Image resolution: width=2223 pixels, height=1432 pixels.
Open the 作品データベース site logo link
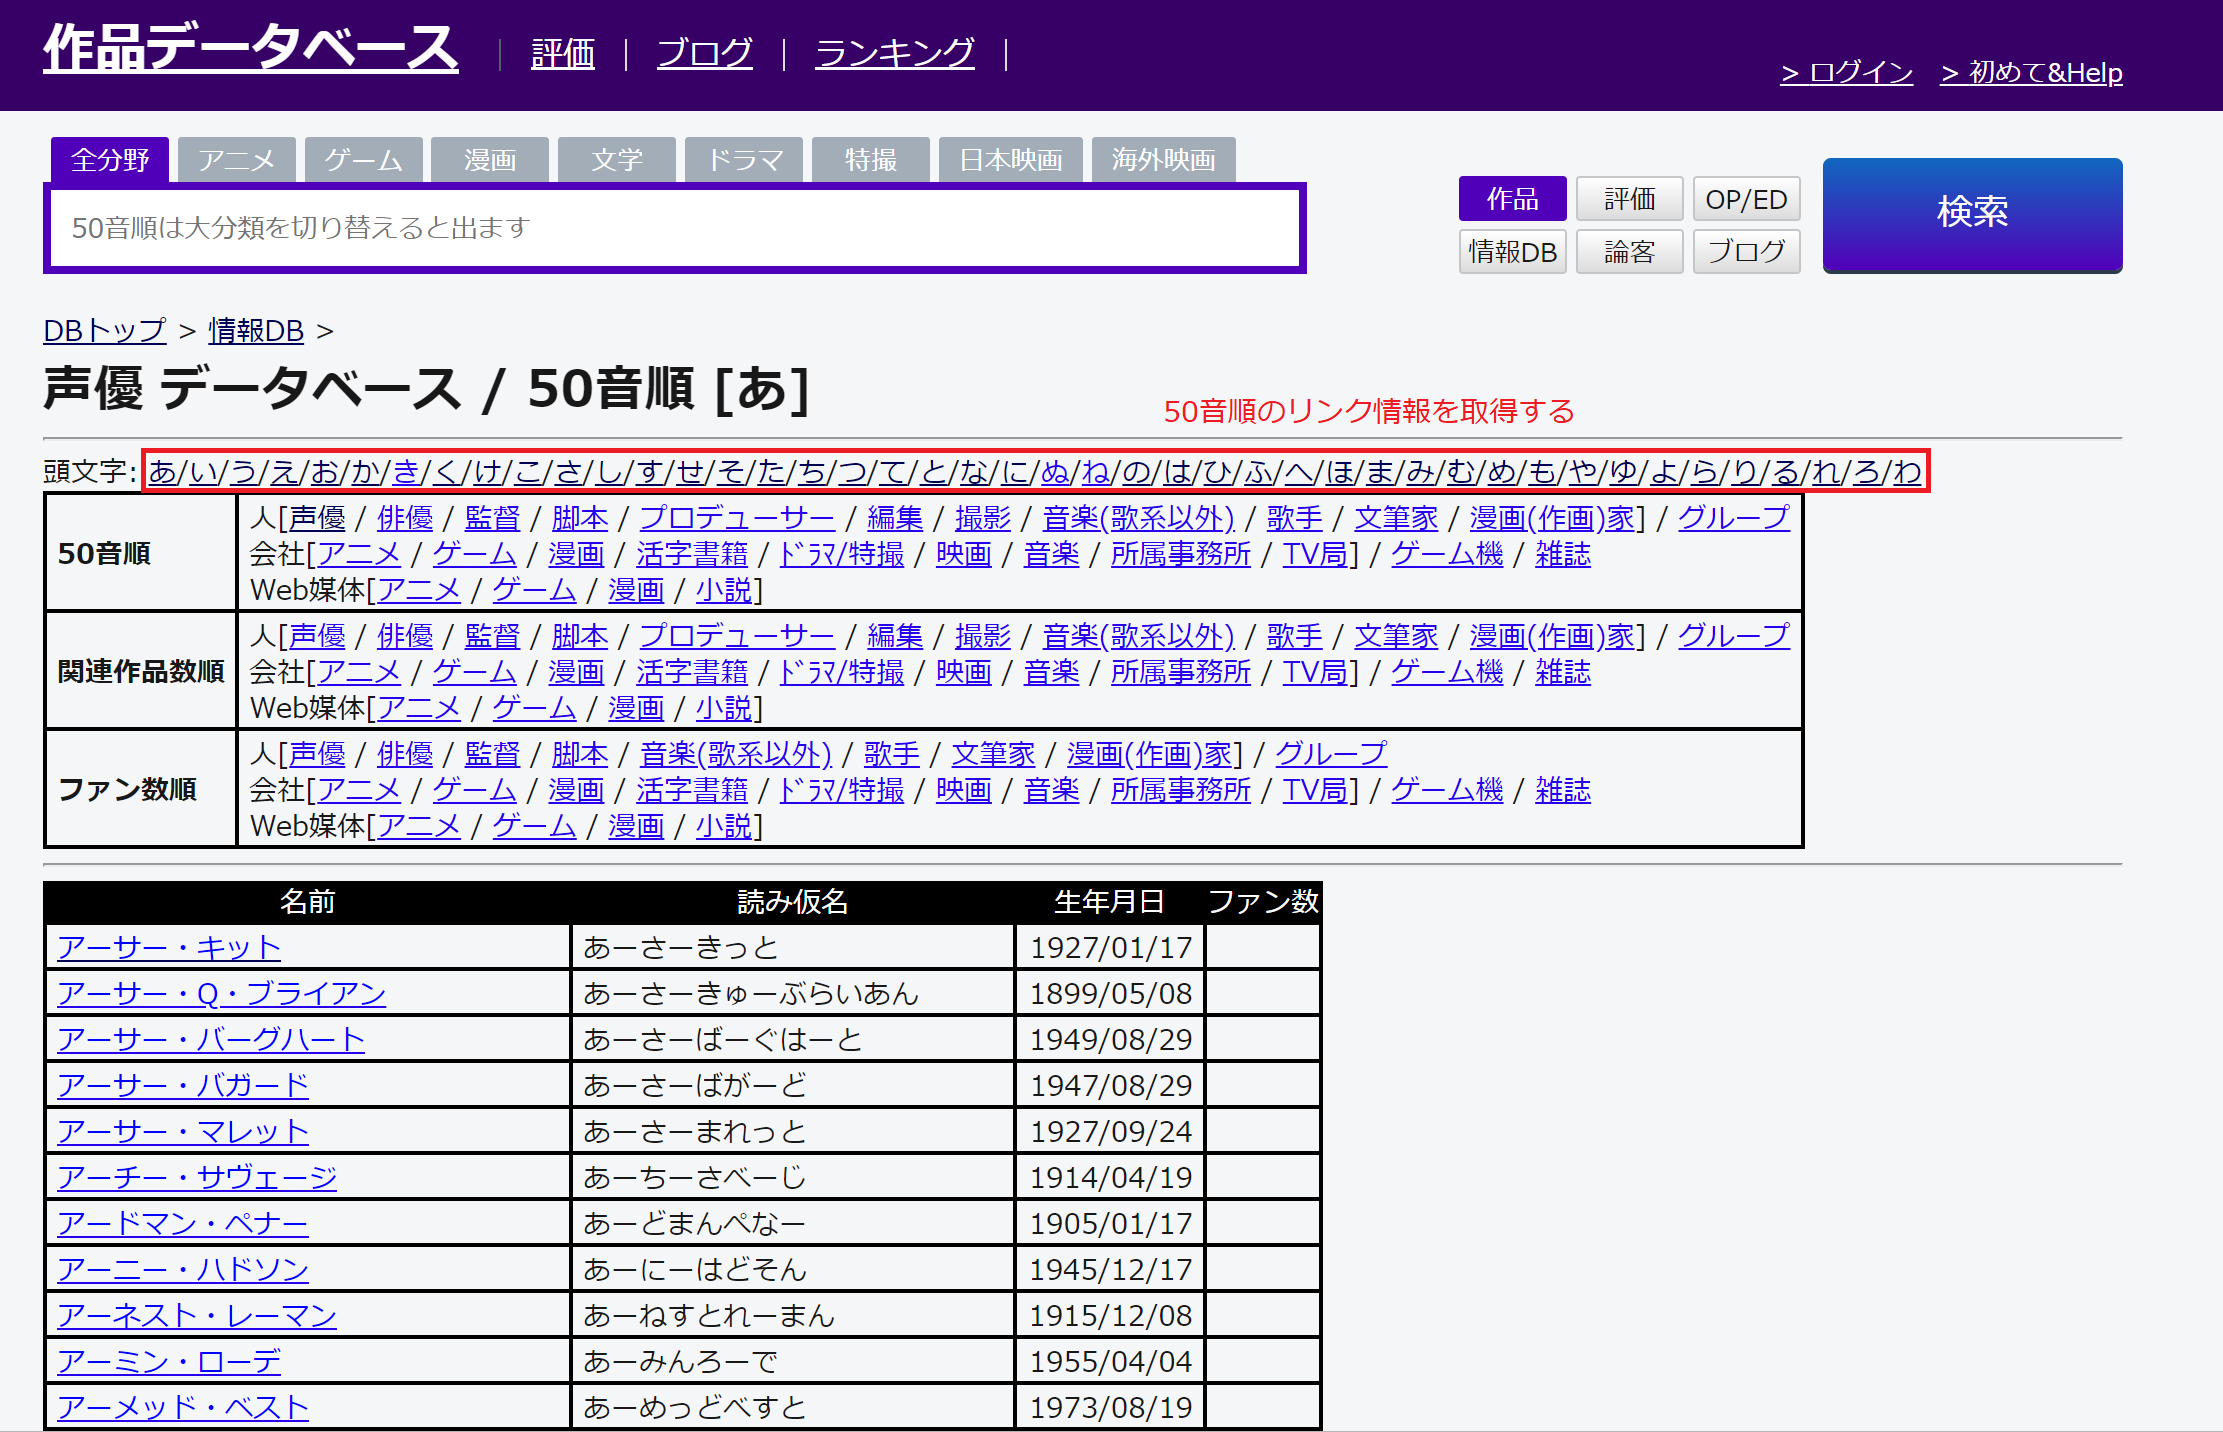(250, 47)
